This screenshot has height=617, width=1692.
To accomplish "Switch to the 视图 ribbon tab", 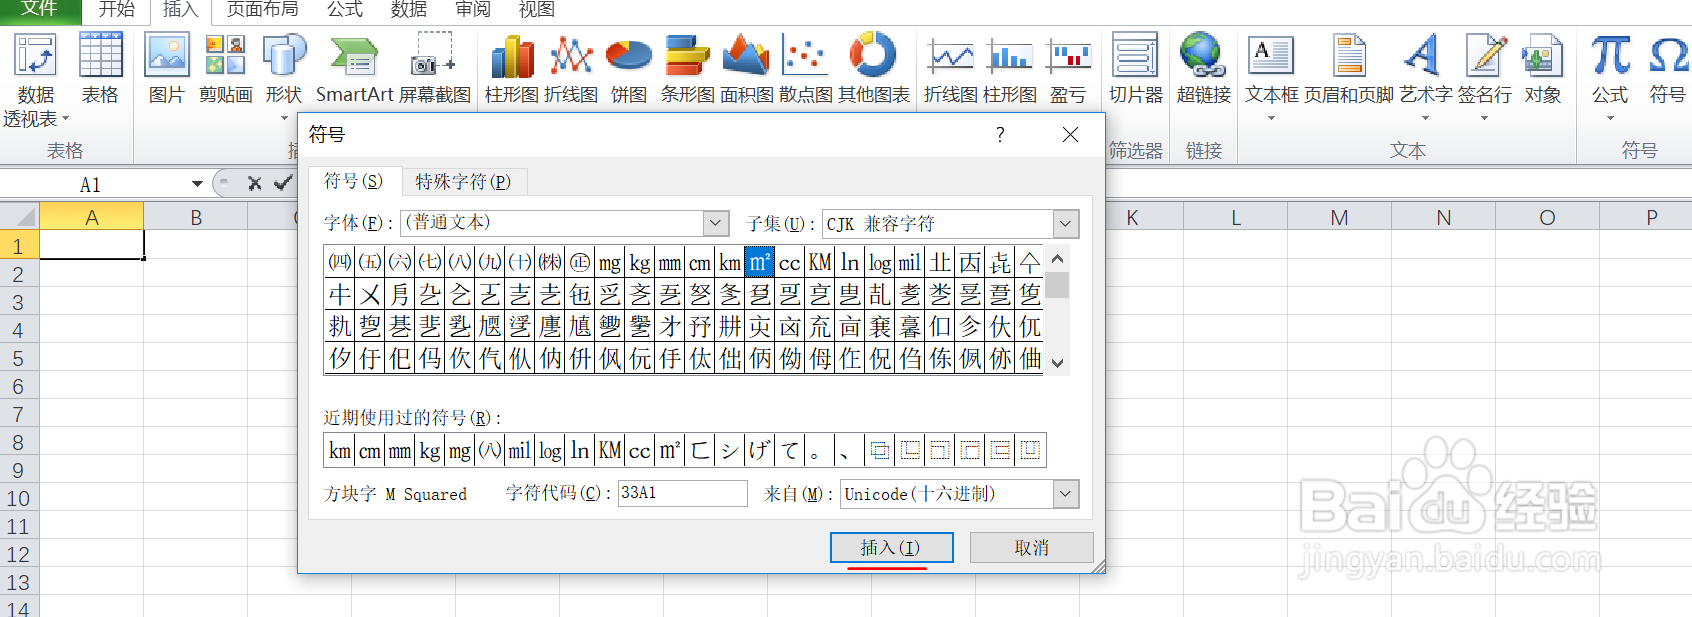I will pyautogui.click(x=536, y=10).
